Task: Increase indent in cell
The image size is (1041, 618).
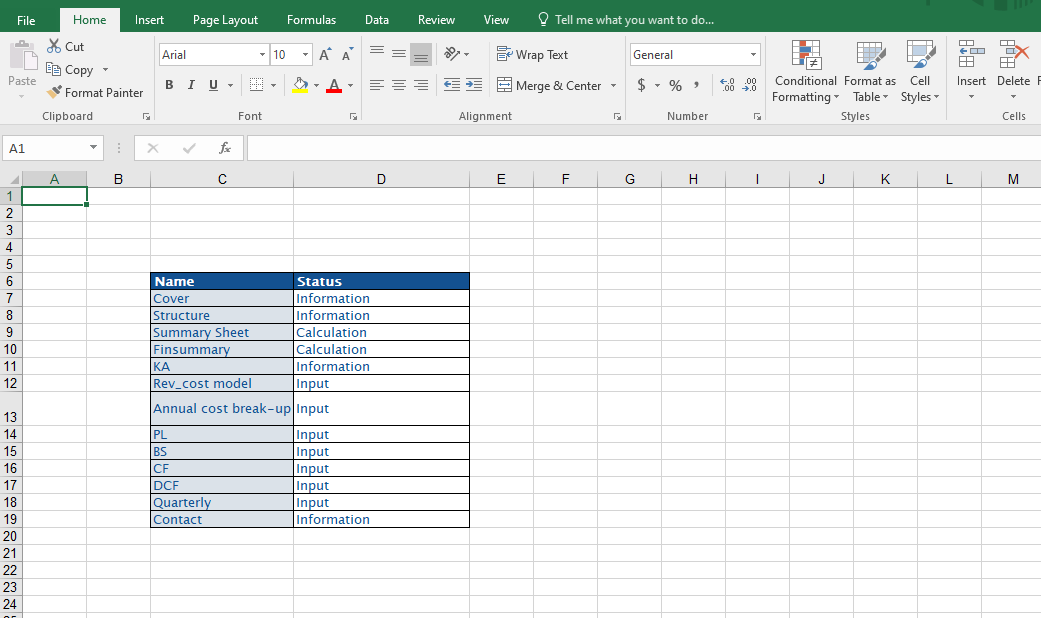Action: [474, 84]
